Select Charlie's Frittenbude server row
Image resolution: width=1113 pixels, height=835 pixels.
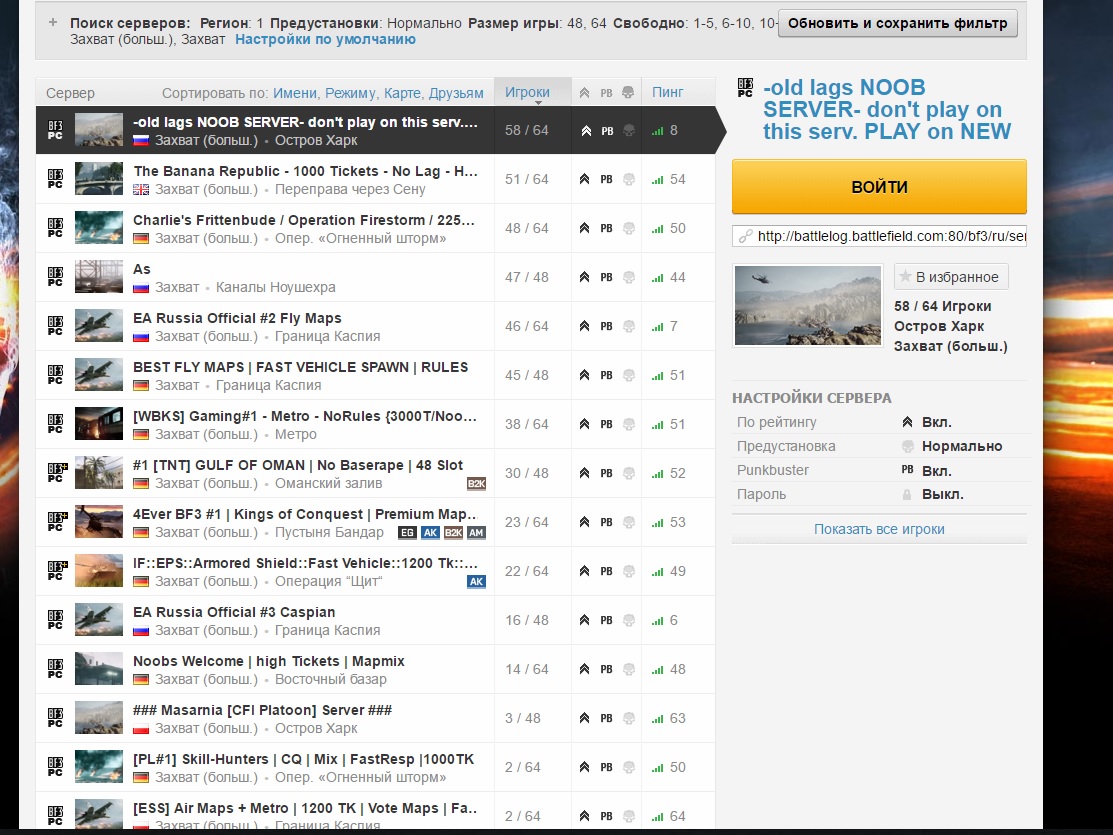(375, 228)
